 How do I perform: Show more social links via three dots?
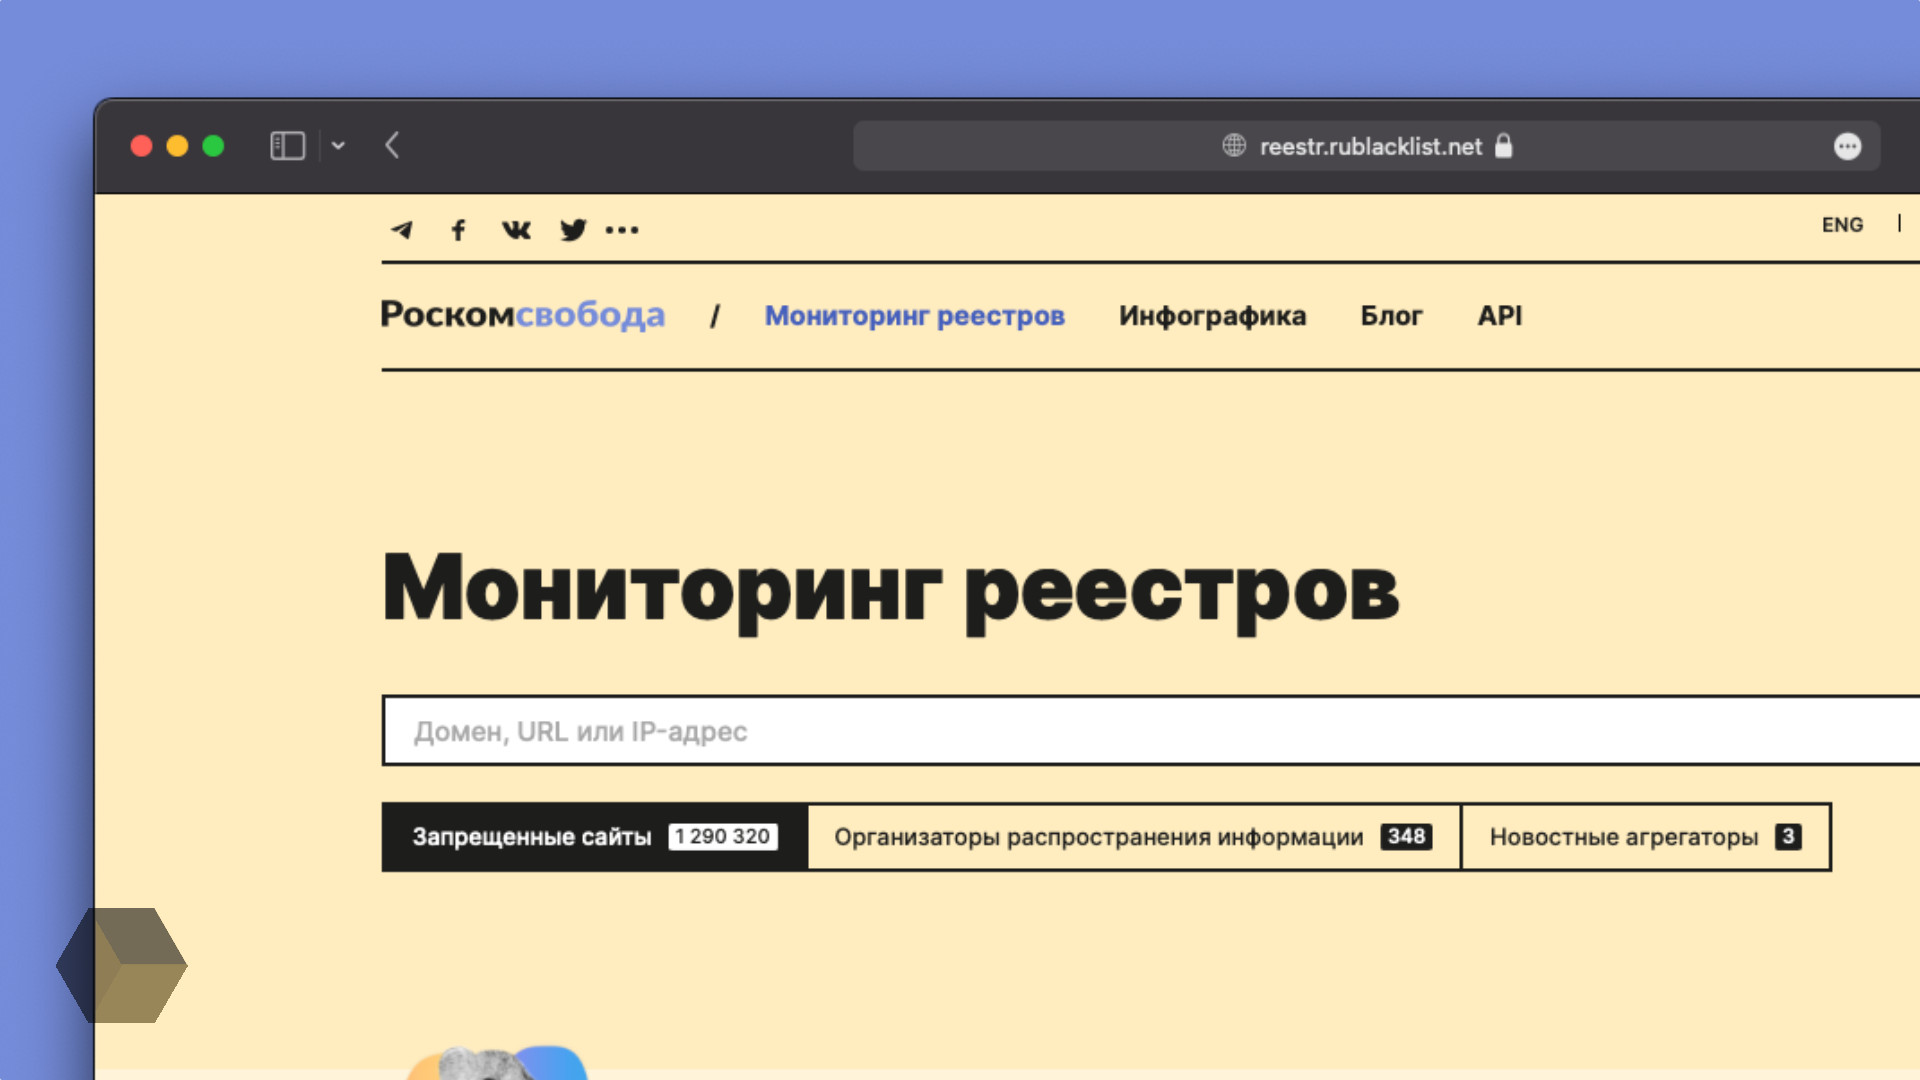point(622,230)
